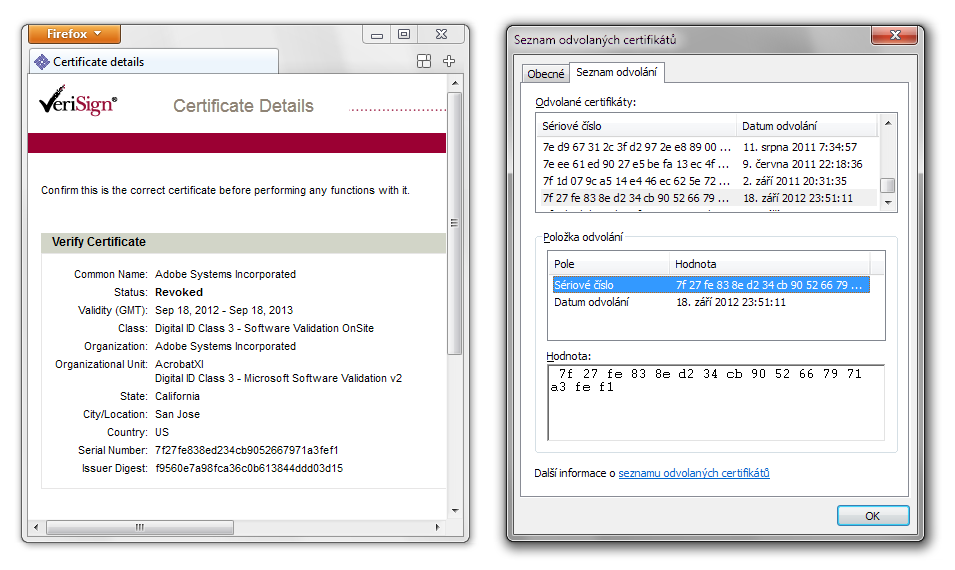Select row 7e d9 67 31 2c 3f d2
Image resolution: width=955 pixels, height=570 pixels.
pyautogui.click(x=707, y=147)
